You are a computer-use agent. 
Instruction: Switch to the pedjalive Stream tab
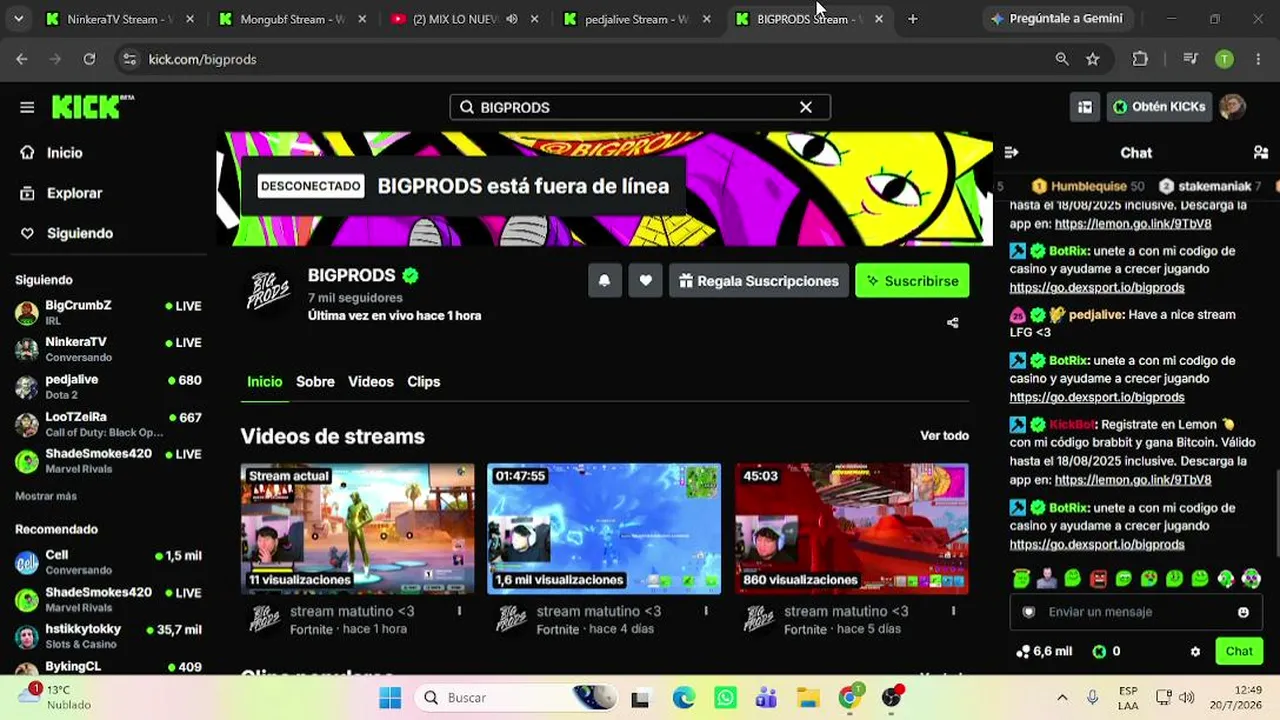click(636, 19)
